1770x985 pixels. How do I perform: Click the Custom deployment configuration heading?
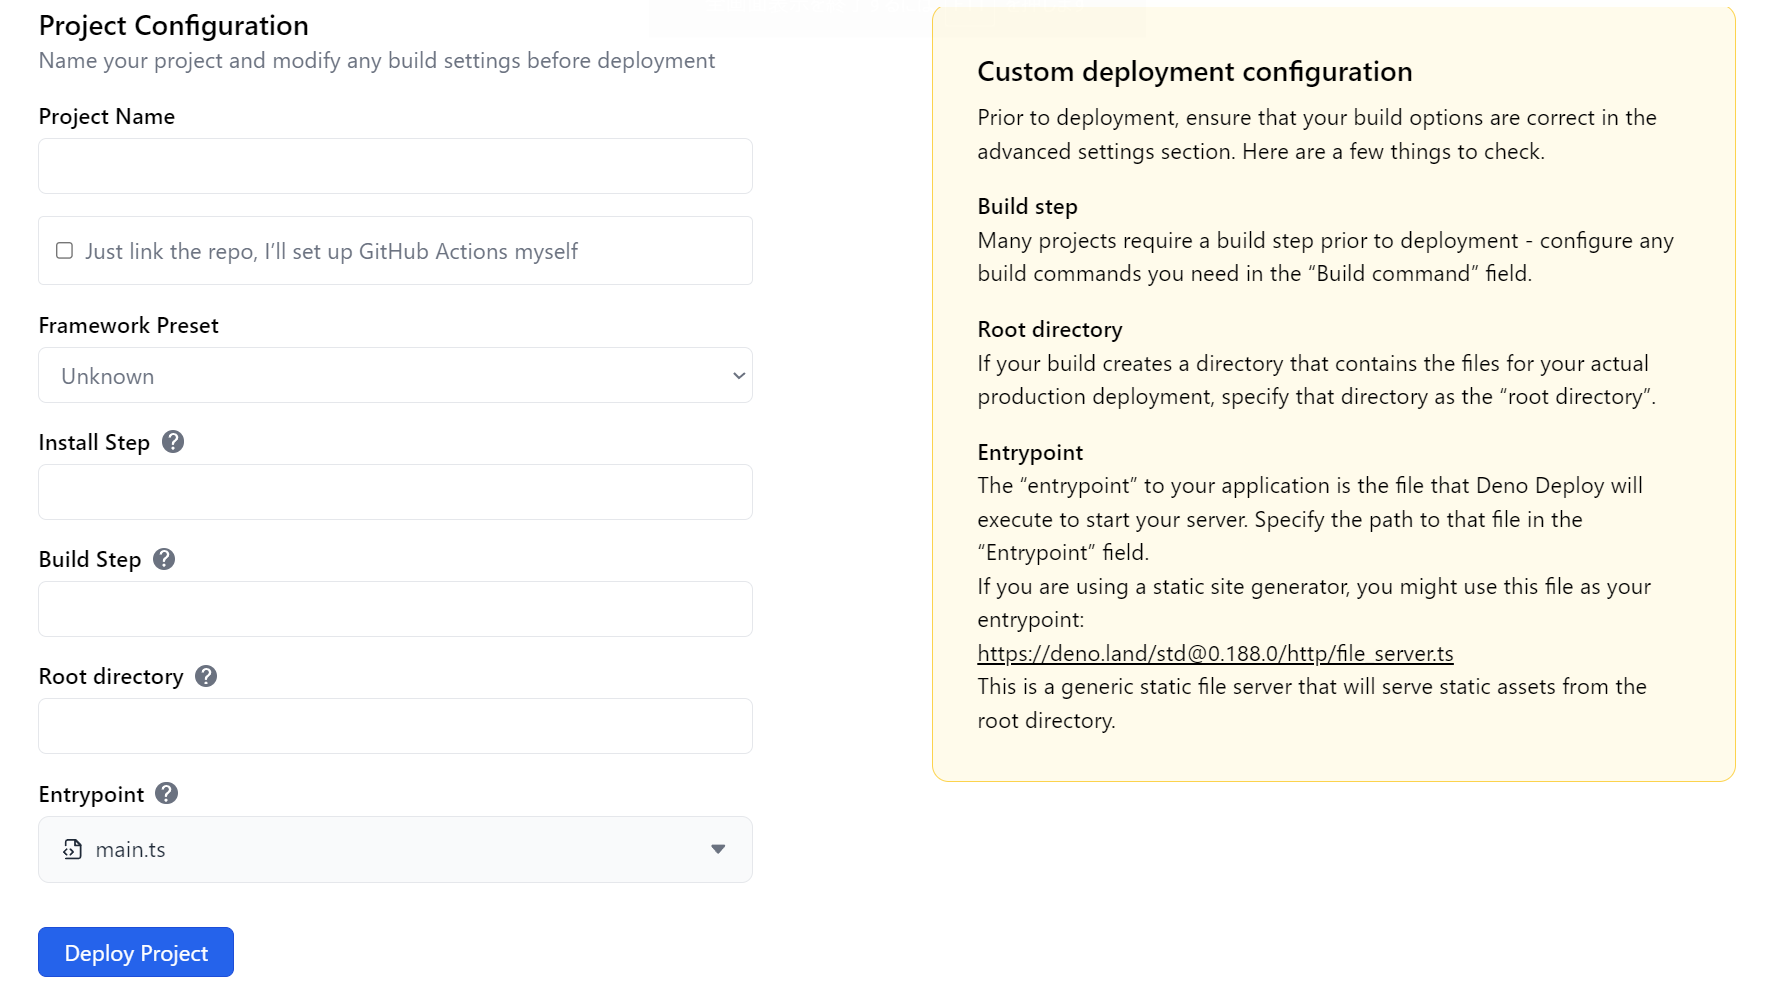tap(1194, 72)
